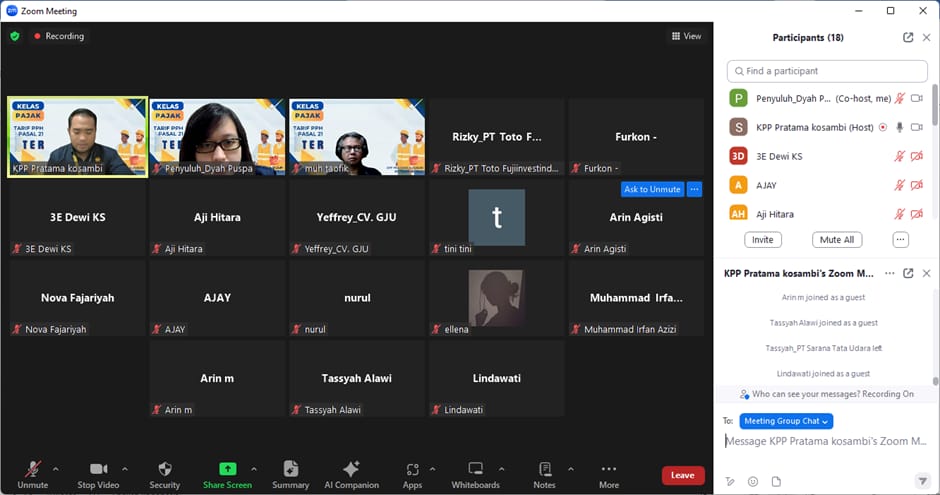The width and height of the screenshot is (940, 495).
Task: Expand audio options arrow next to Unmute
Action: (x=55, y=469)
